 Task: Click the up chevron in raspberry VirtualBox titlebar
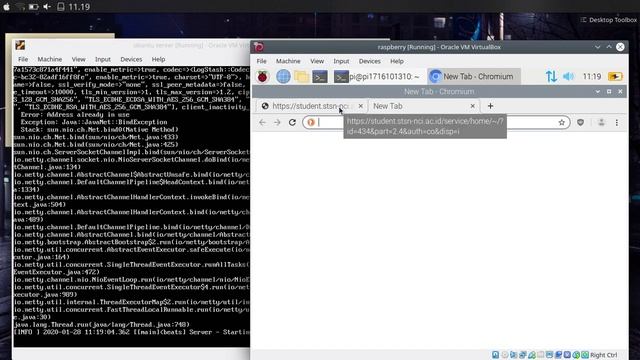(609, 47)
